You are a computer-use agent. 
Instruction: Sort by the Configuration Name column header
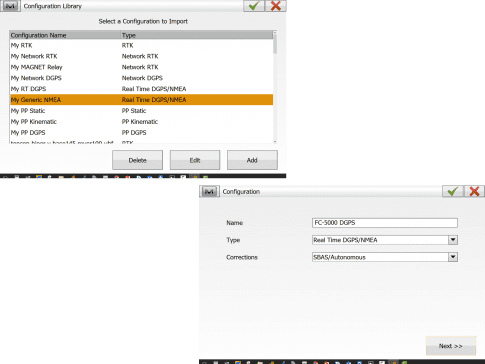[65, 35]
